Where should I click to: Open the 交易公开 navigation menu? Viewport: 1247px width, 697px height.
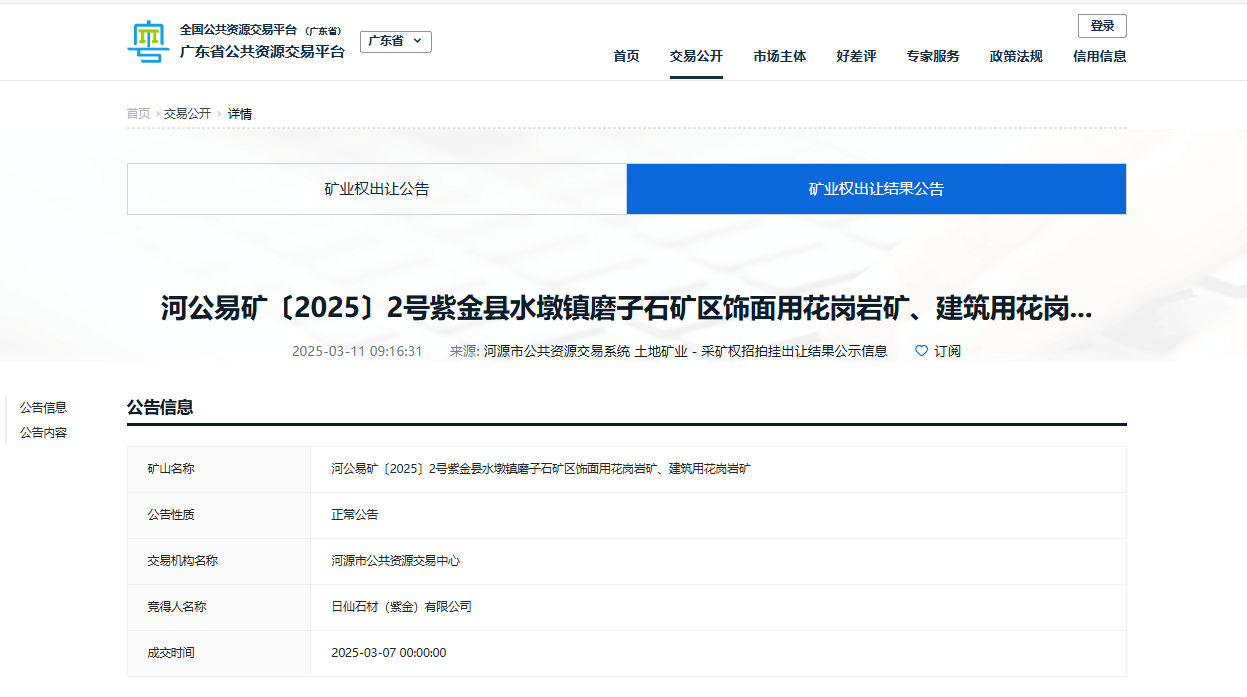click(696, 56)
